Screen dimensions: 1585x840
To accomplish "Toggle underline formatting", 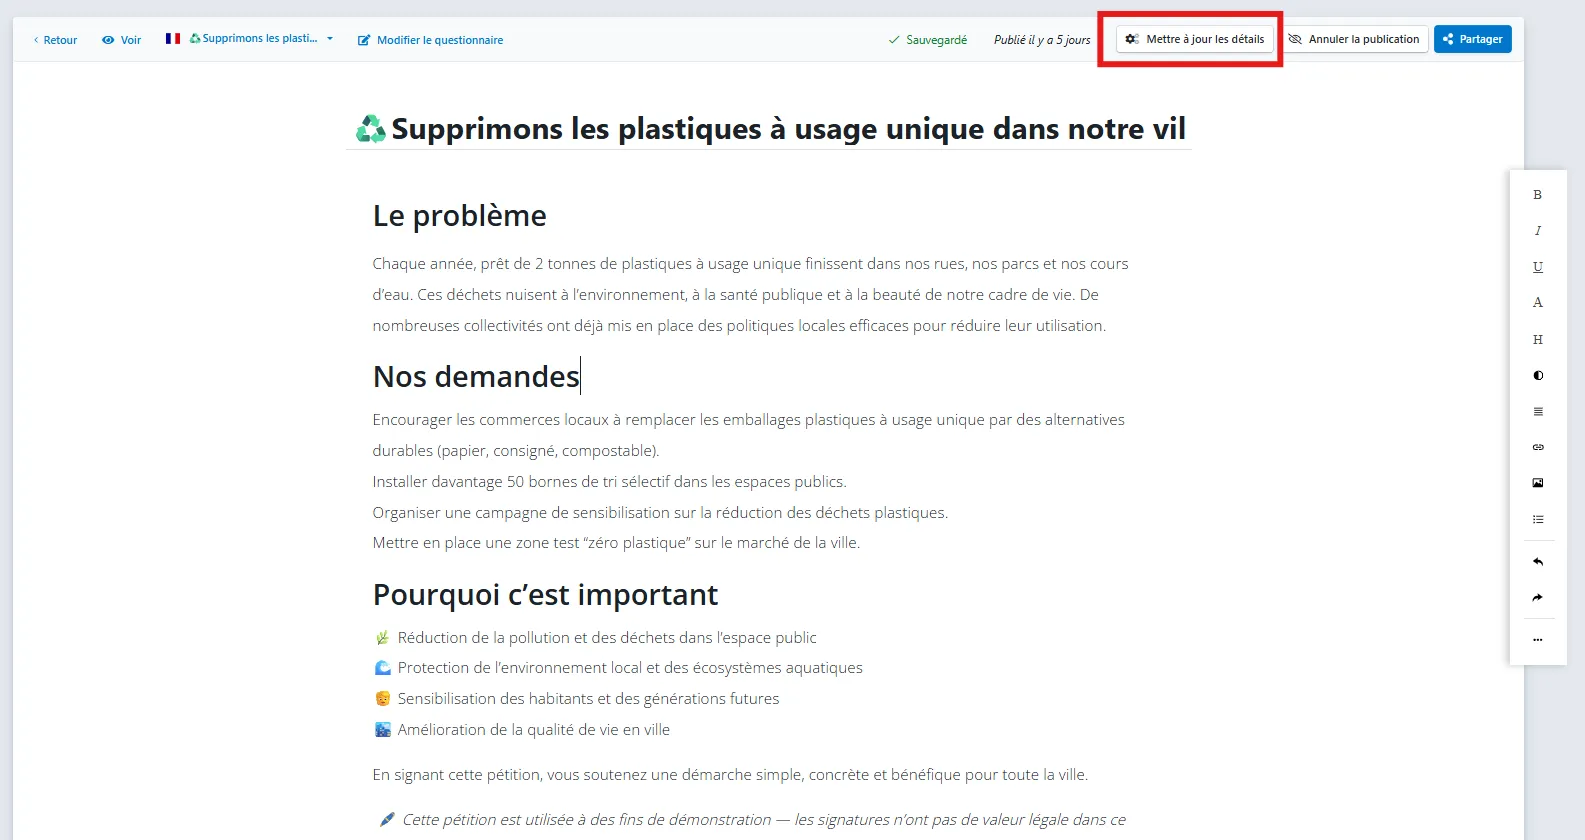I will (x=1537, y=267).
